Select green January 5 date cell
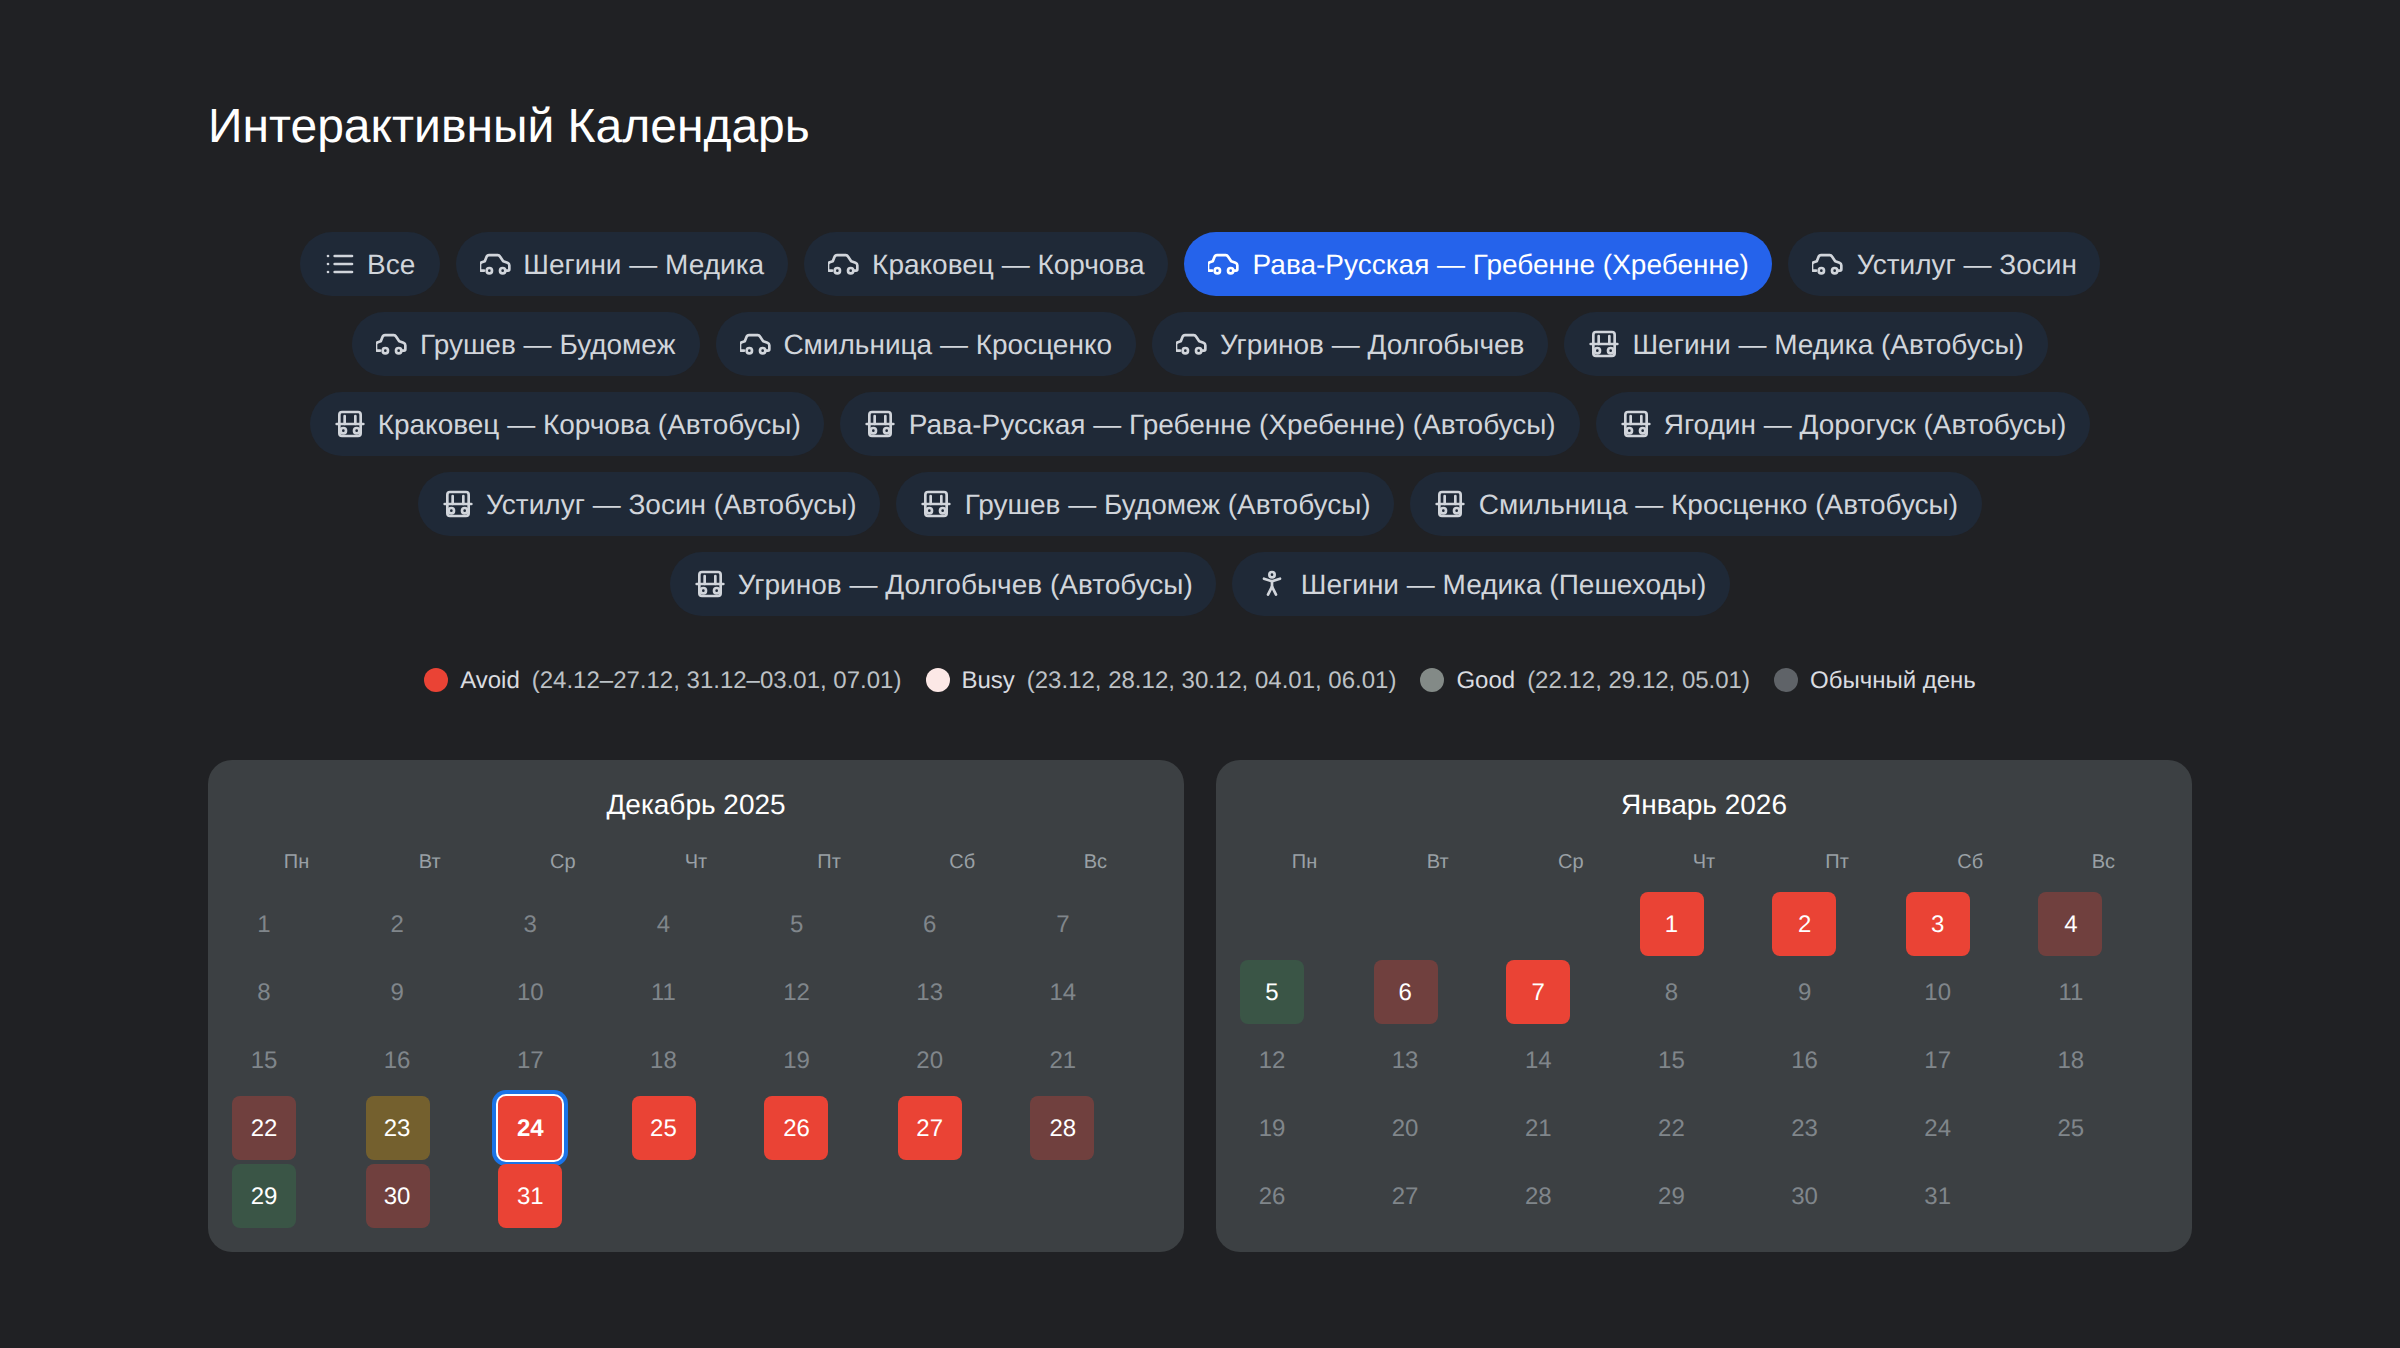 point(1271,992)
